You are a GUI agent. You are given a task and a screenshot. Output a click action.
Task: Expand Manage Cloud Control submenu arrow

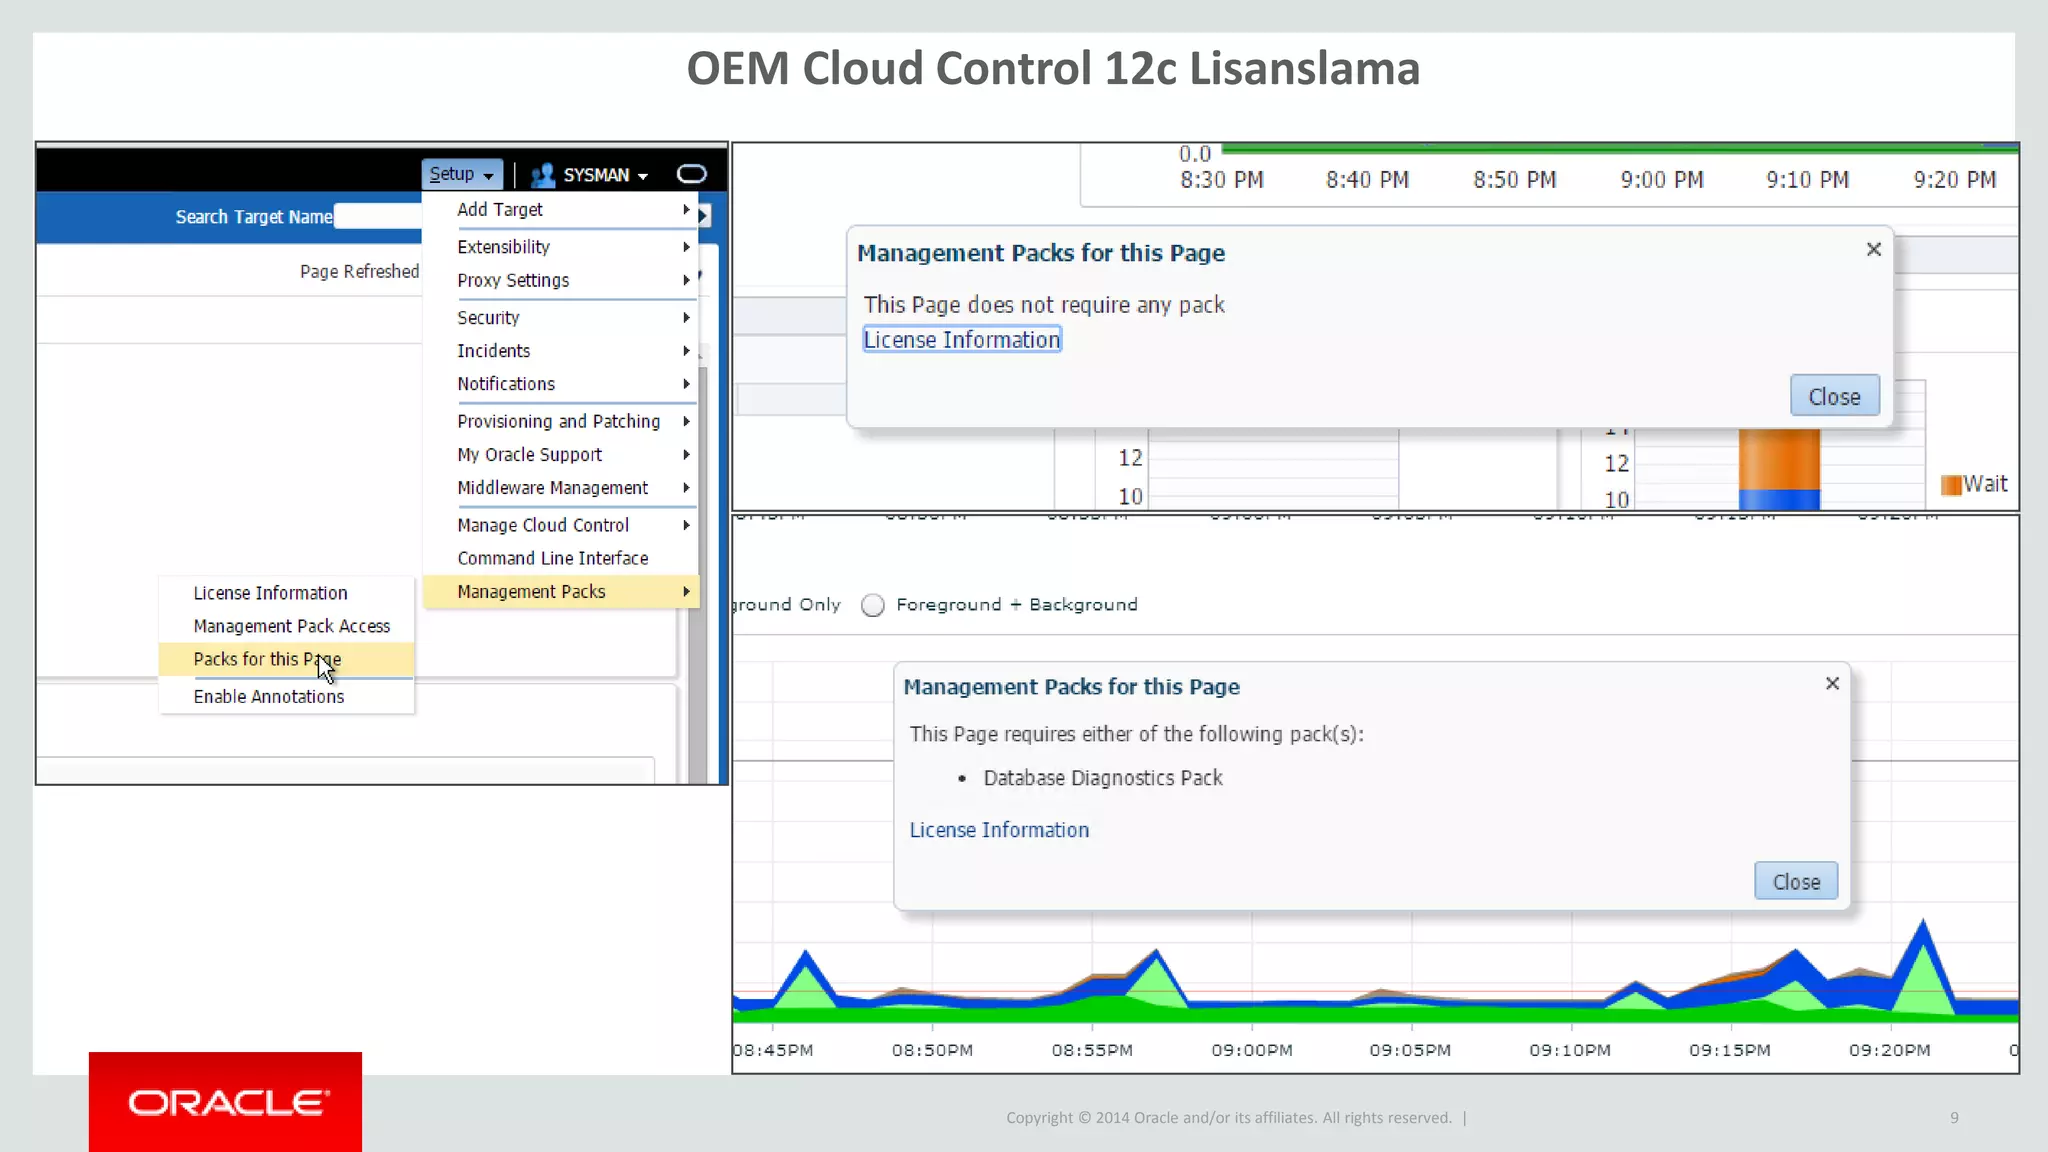click(x=687, y=526)
